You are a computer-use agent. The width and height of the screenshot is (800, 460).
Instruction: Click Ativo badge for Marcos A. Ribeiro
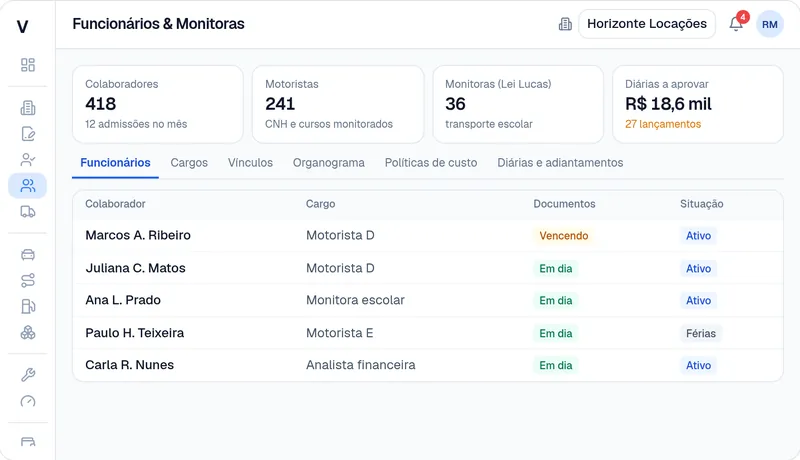[x=698, y=236]
